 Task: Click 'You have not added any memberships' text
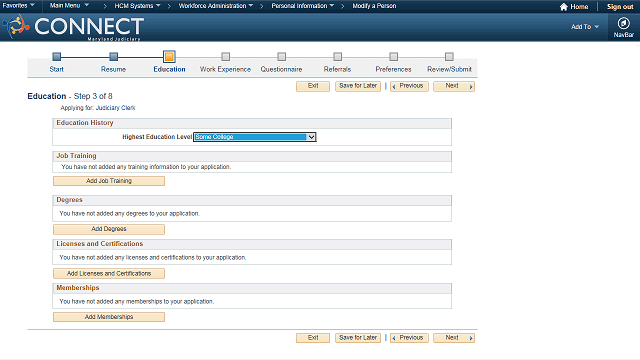pos(137,302)
